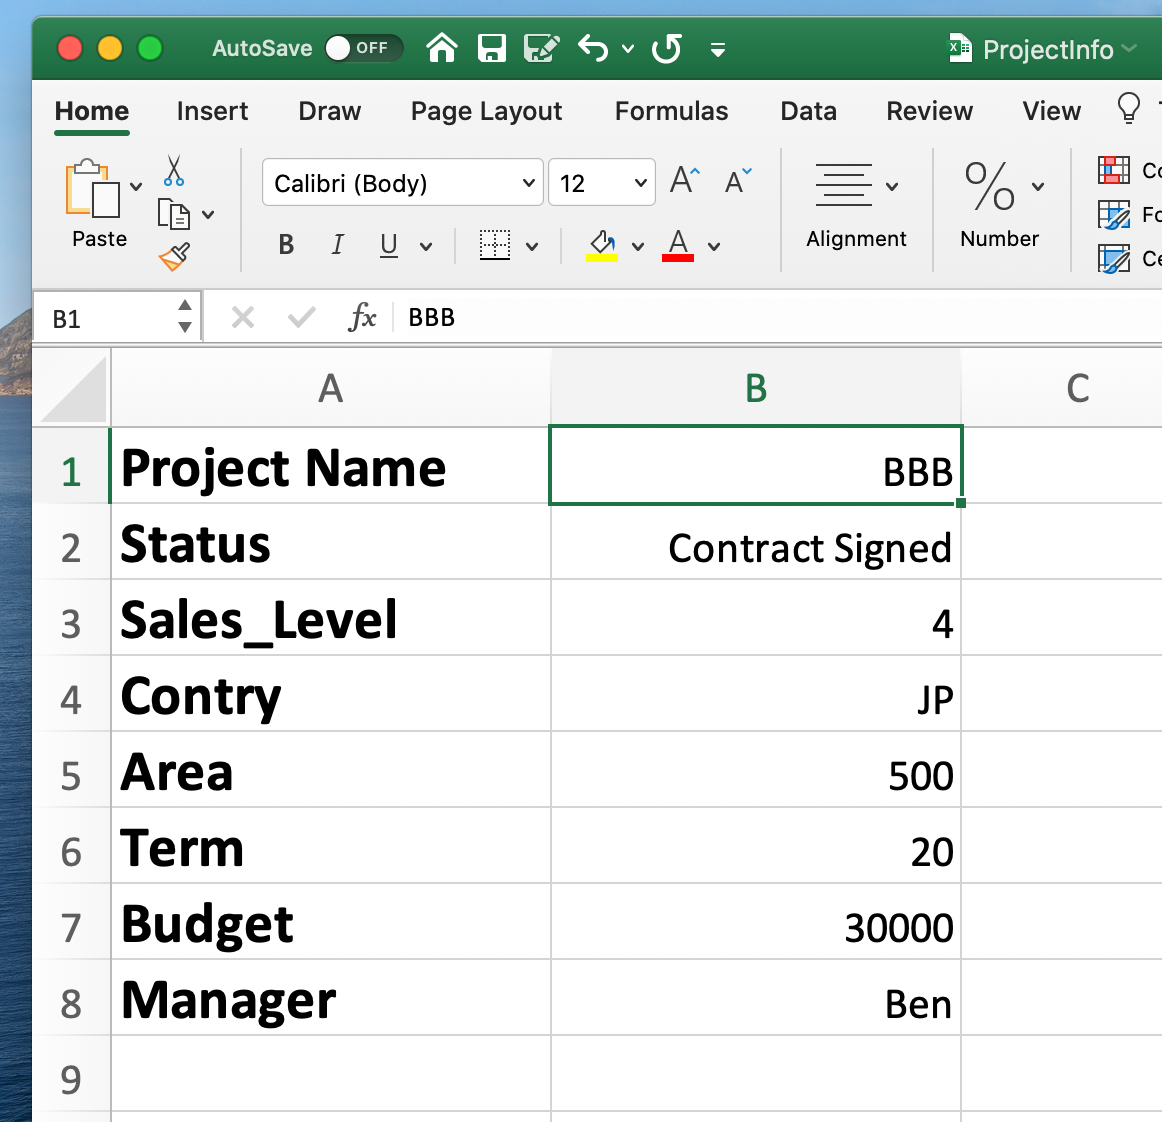Click the Conditional Formatting icon

pos(1114,170)
